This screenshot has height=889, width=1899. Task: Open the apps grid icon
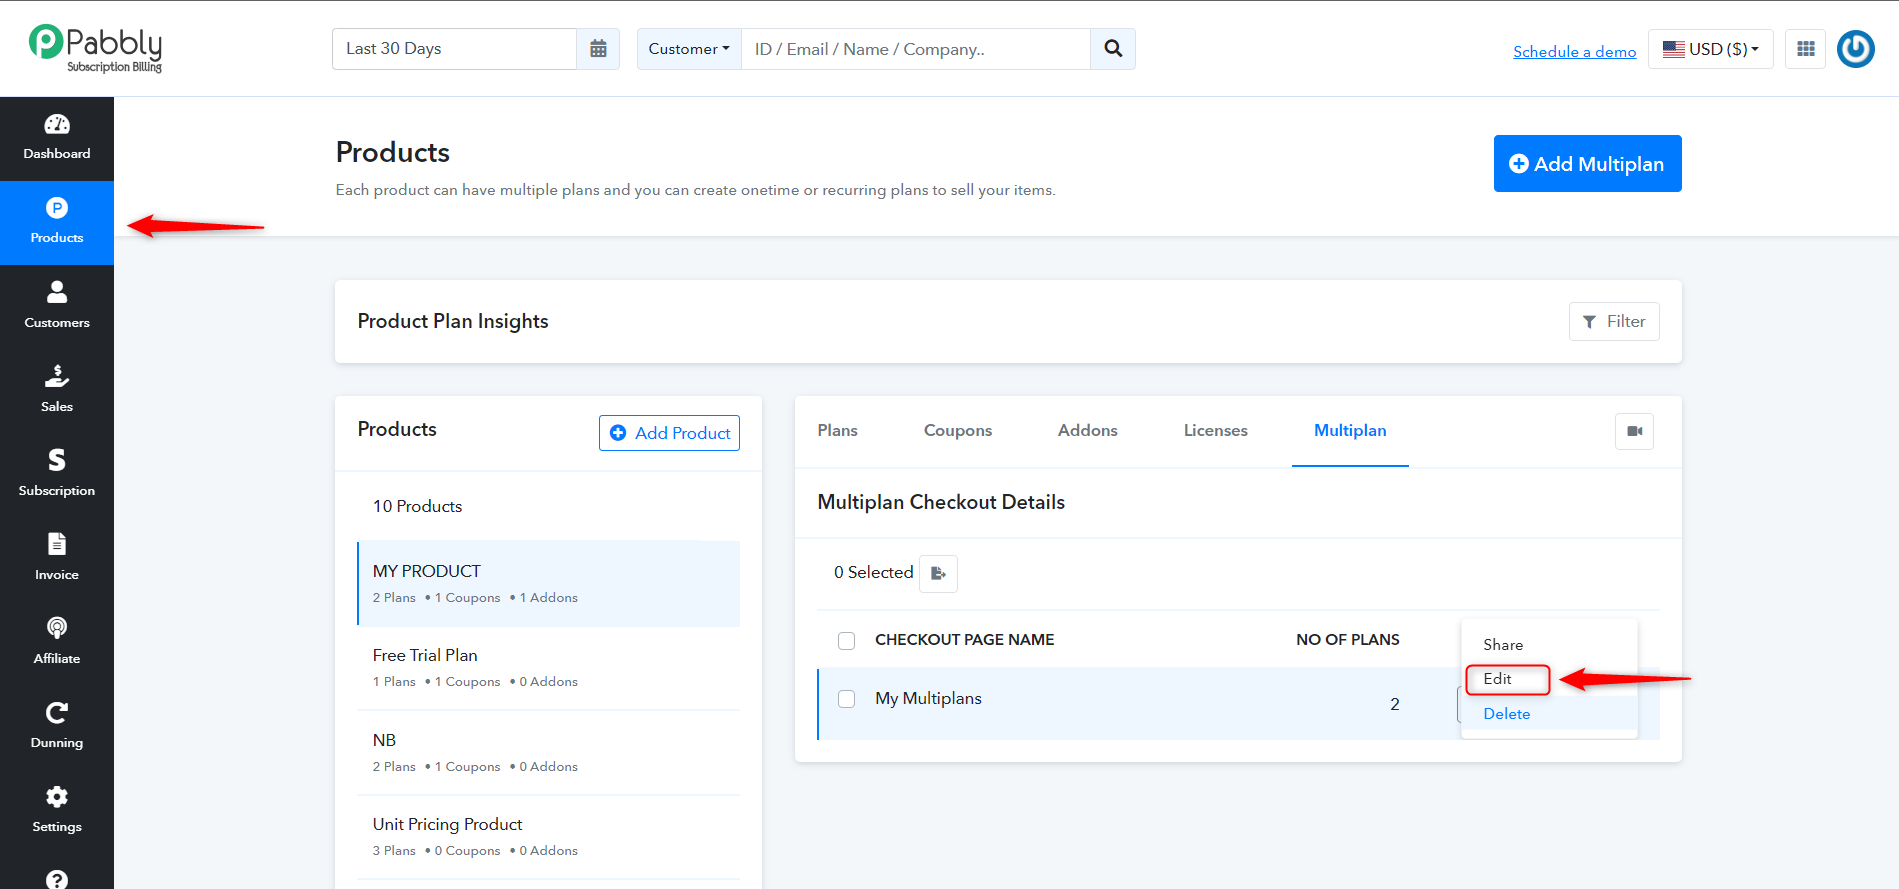[1806, 49]
